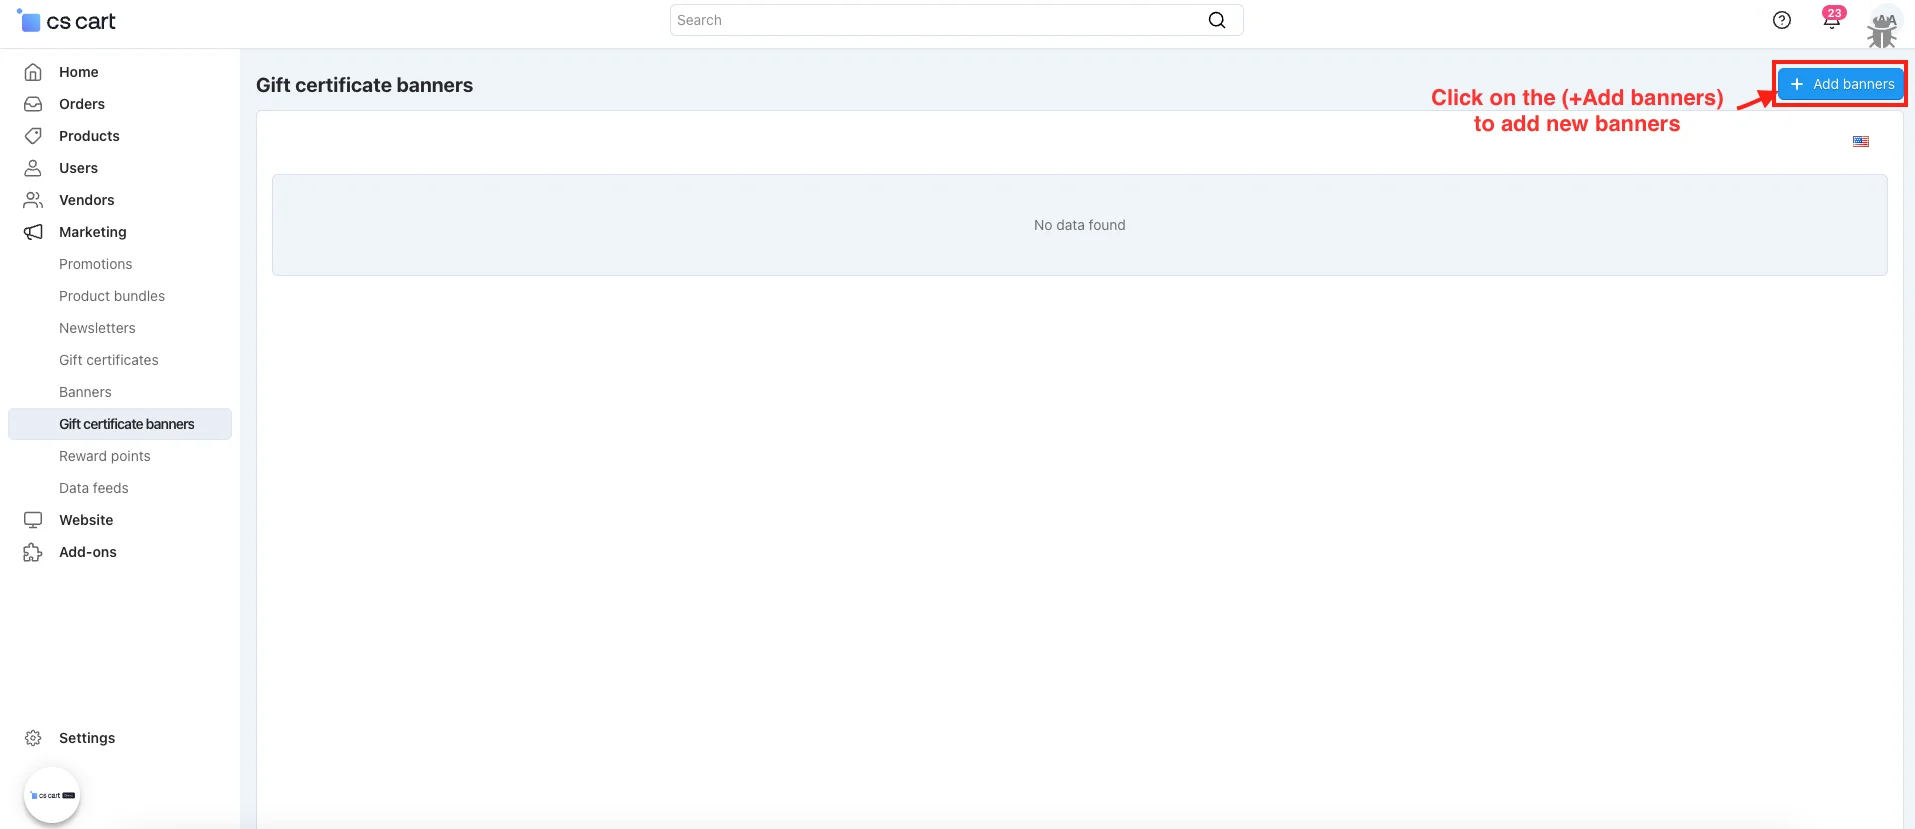Click the Add banners button
The image size is (1915, 829).
pos(1841,84)
